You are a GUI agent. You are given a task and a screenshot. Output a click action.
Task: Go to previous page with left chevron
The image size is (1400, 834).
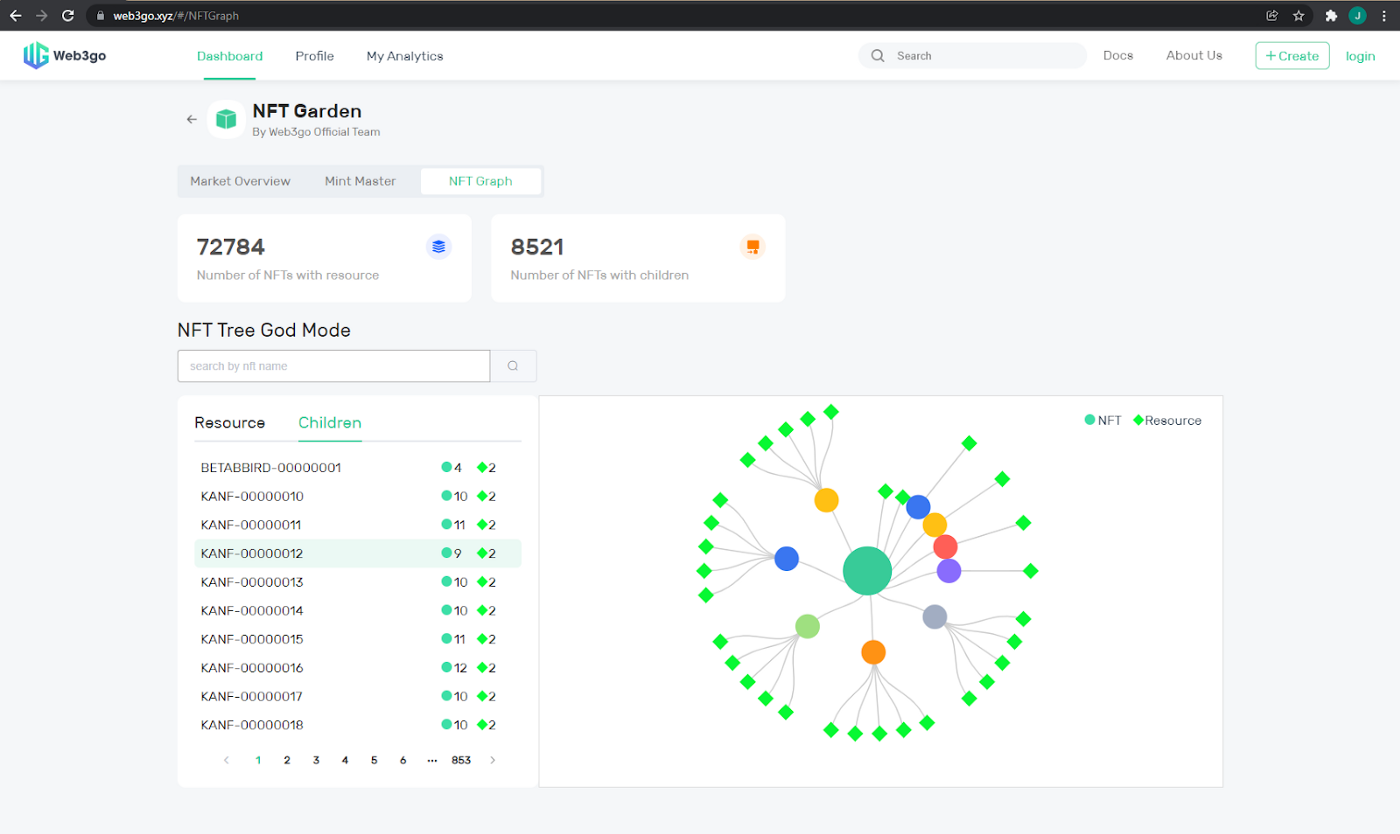(x=226, y=760)
